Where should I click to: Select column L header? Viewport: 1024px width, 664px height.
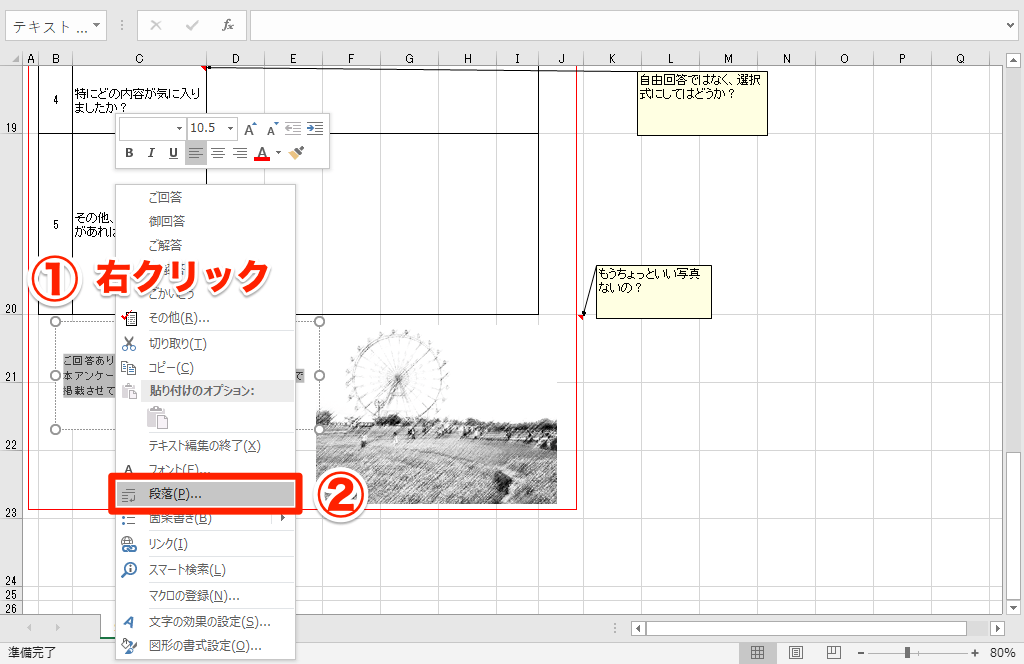pos(671,59)
